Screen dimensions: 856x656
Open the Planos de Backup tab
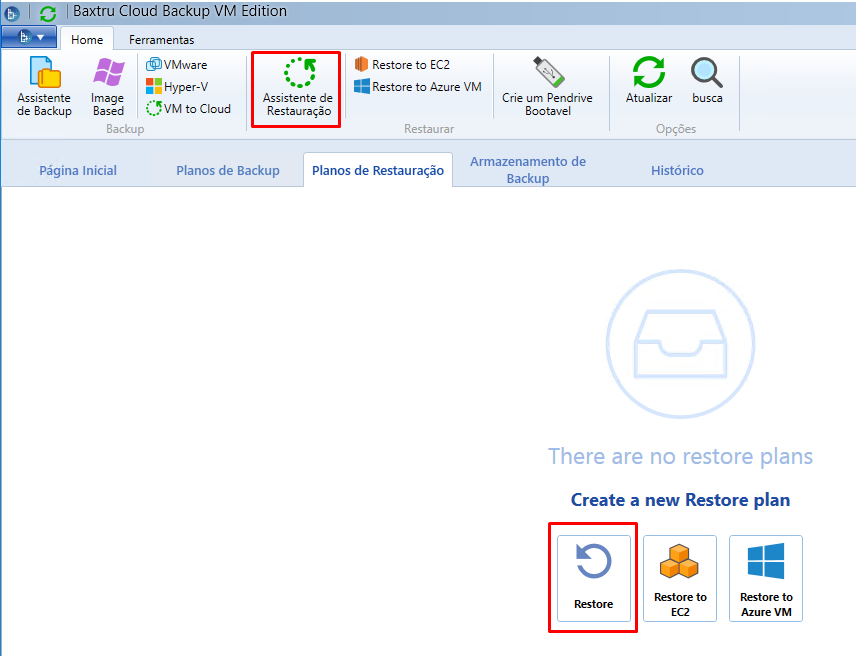point(228,170)
